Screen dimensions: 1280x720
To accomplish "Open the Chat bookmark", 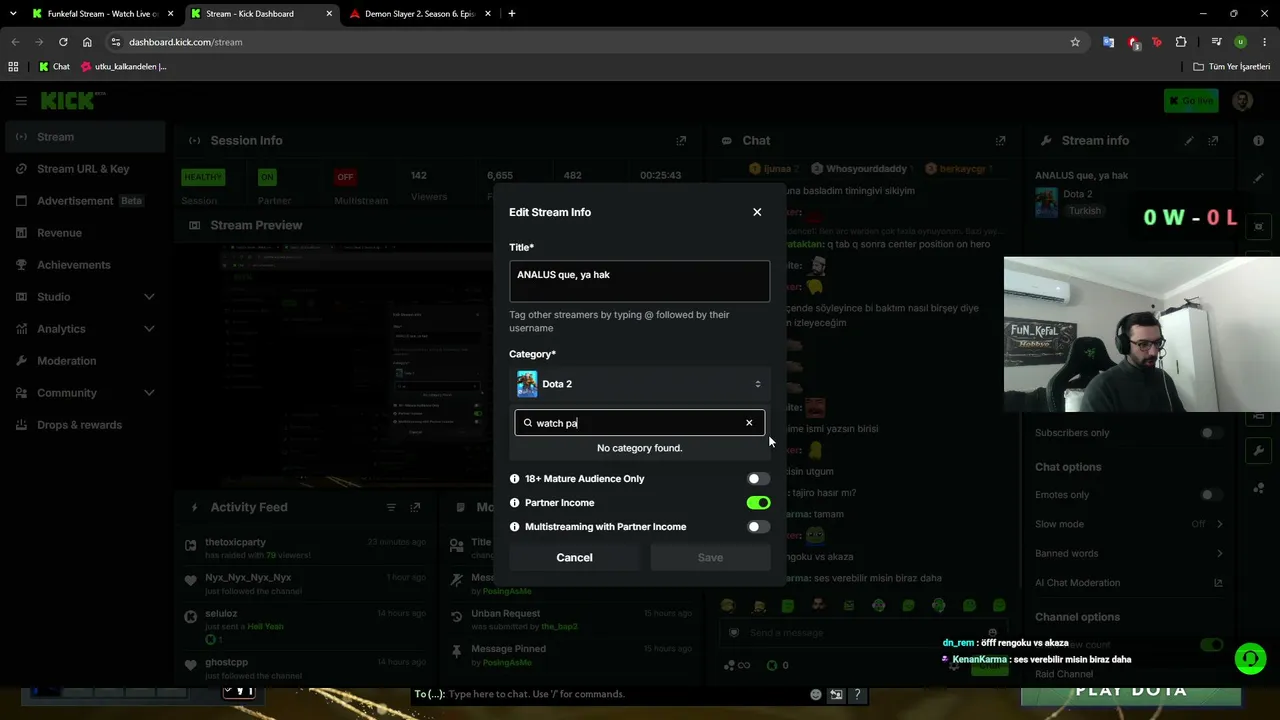I will [54, 67].
